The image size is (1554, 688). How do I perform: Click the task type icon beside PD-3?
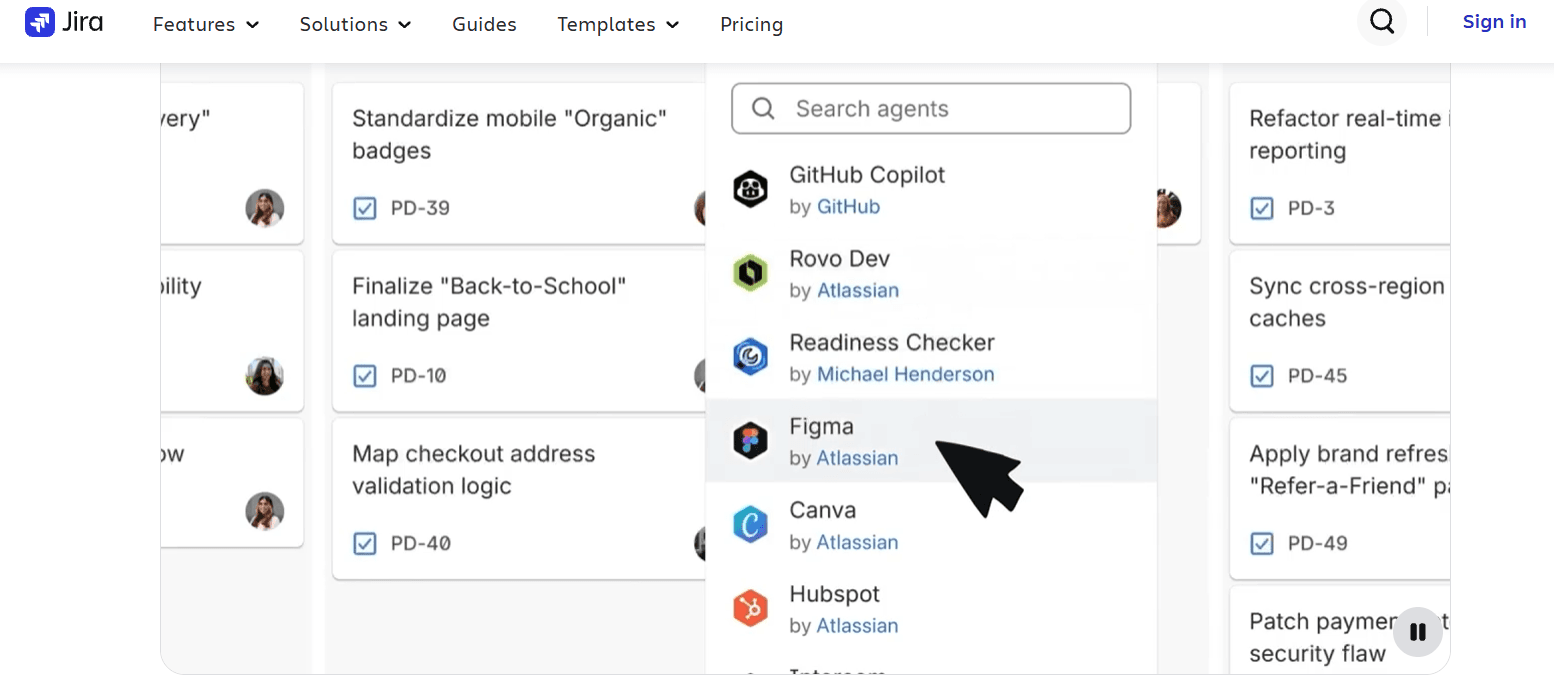[1262, 208]
